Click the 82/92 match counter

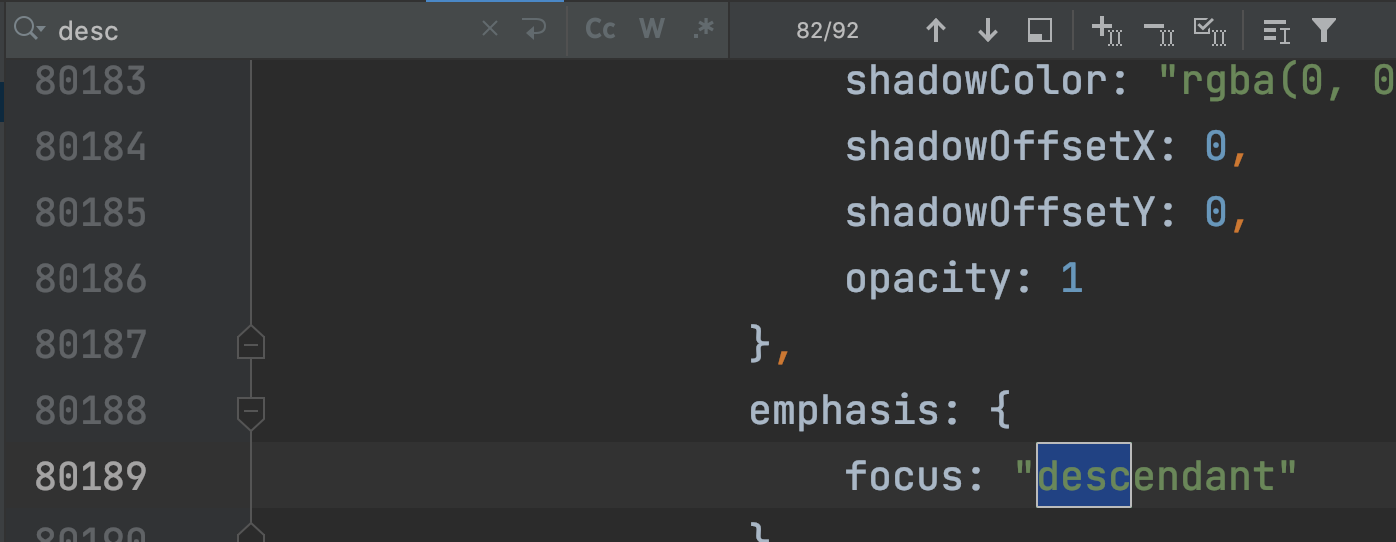(828, 31)
